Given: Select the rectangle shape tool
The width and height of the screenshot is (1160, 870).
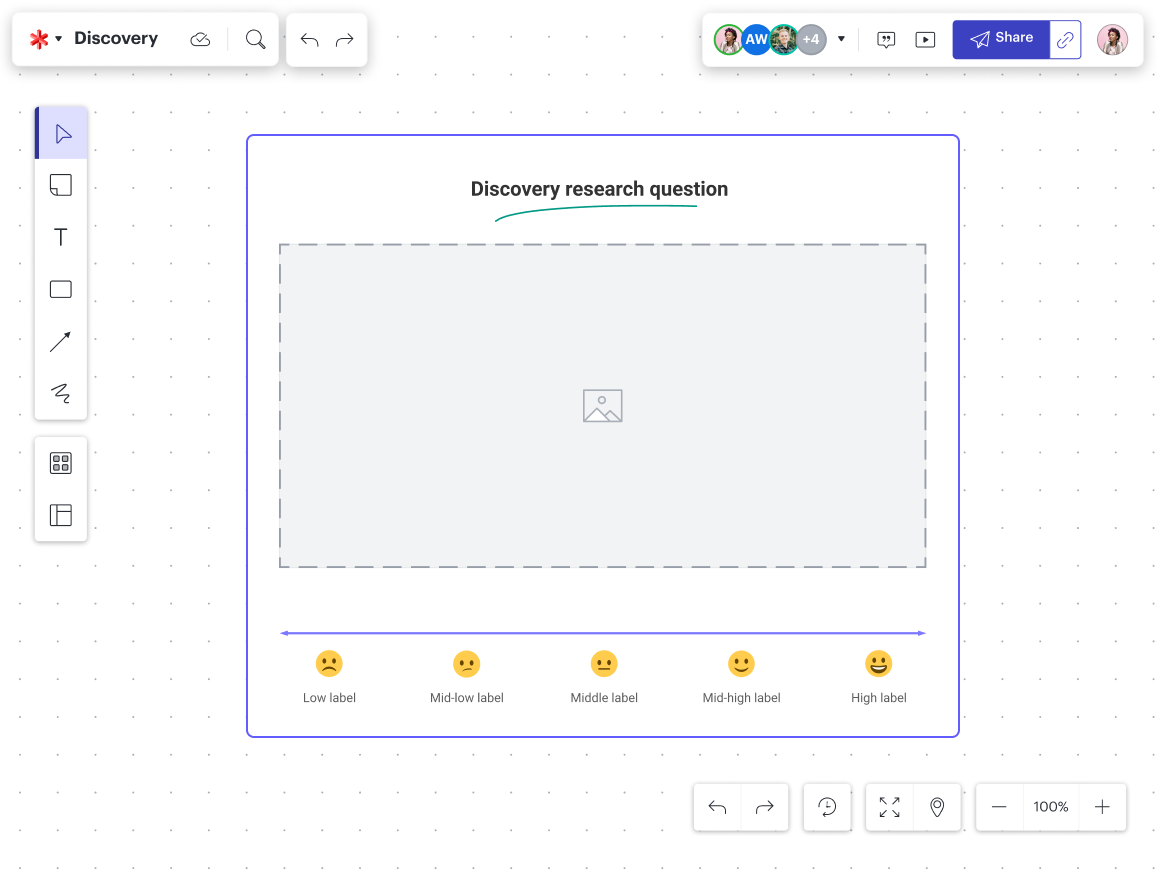Looking at the screenshot, I should click(61, 290).
